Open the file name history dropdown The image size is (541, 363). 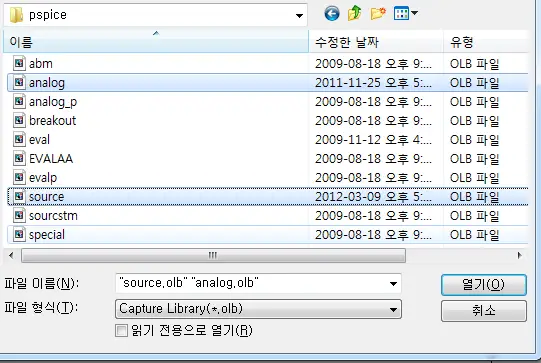(393, 284)
